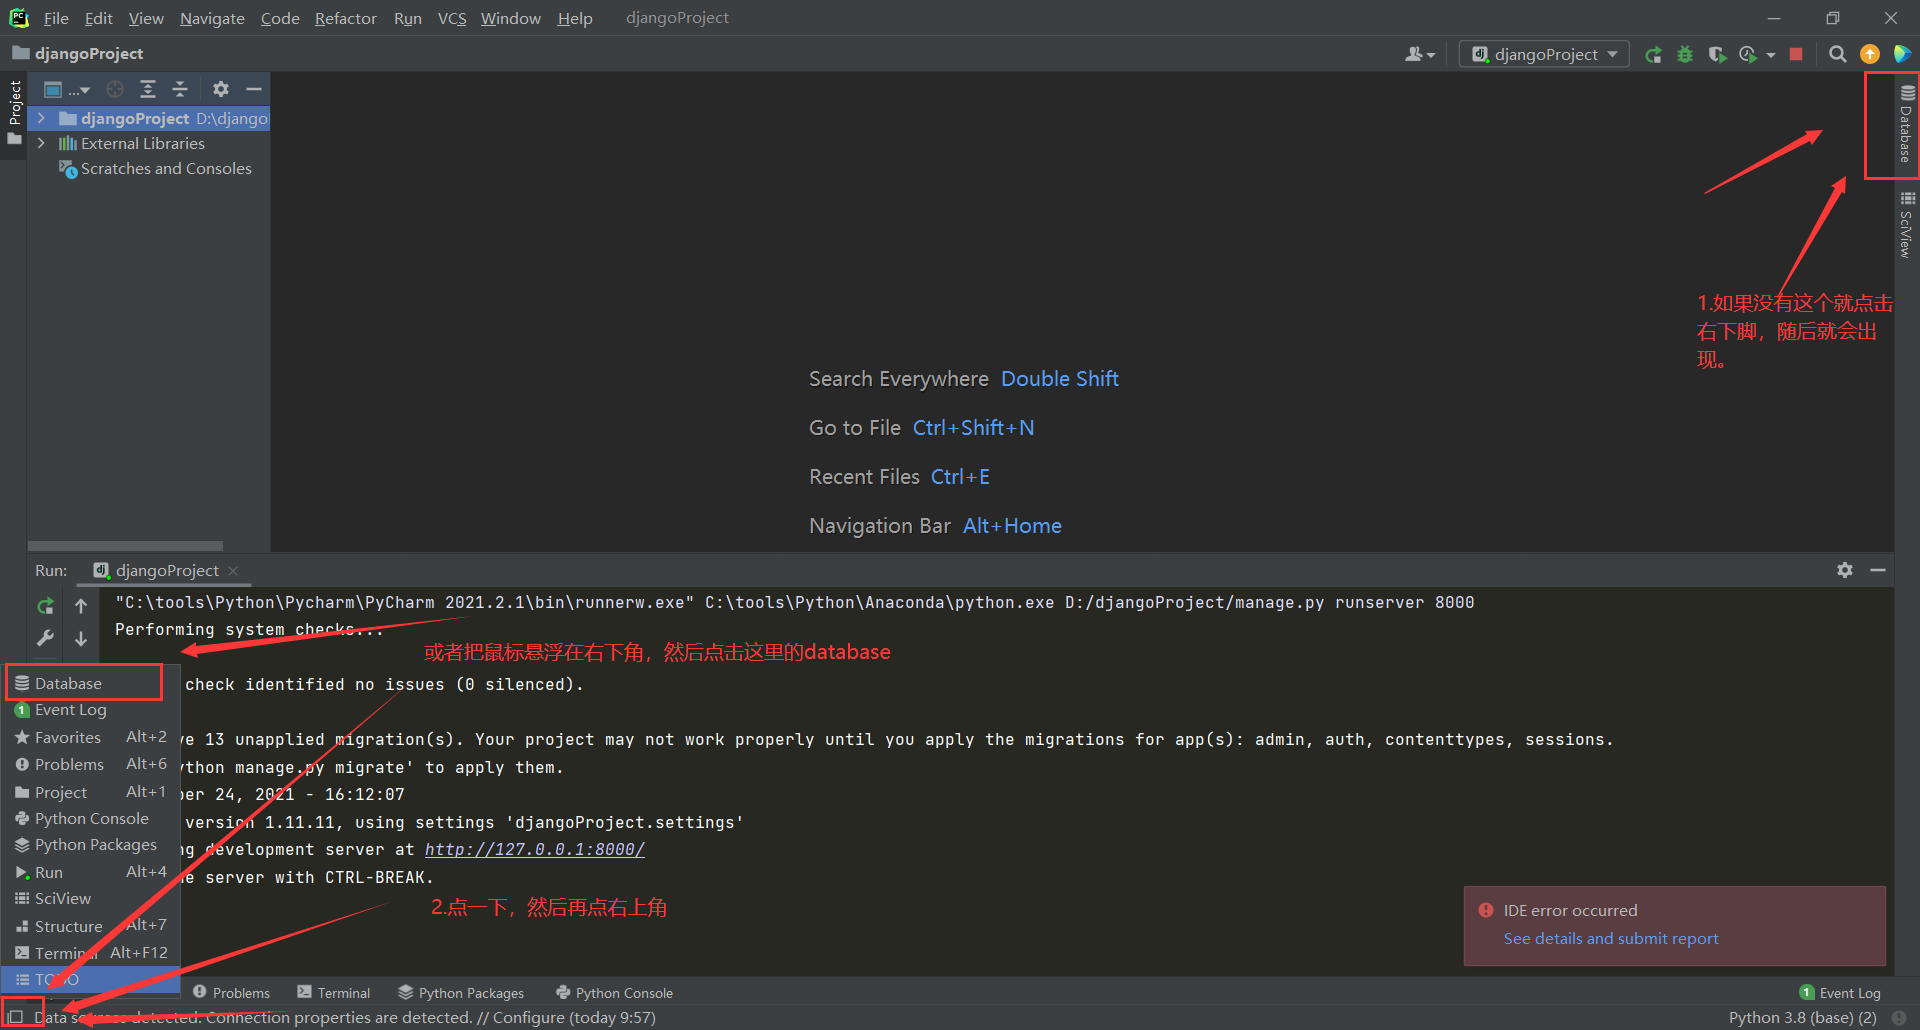Click horizontal scrollbar in Project panel

tap(125, 546)
